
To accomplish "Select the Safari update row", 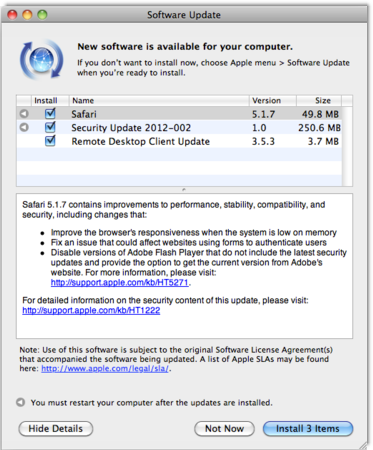I will [x=179, y=114].
